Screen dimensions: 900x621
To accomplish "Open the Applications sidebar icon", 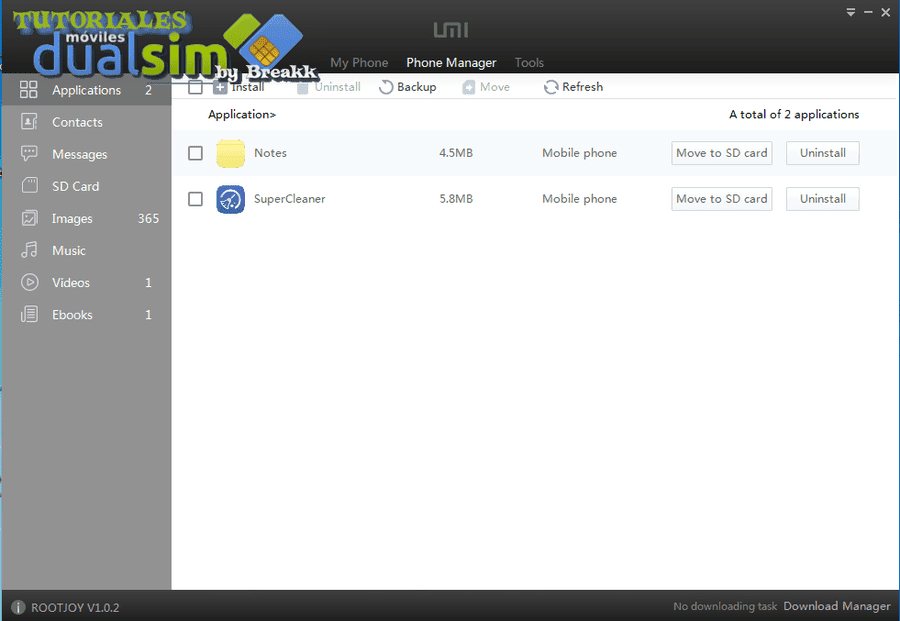I will [28, 90].
